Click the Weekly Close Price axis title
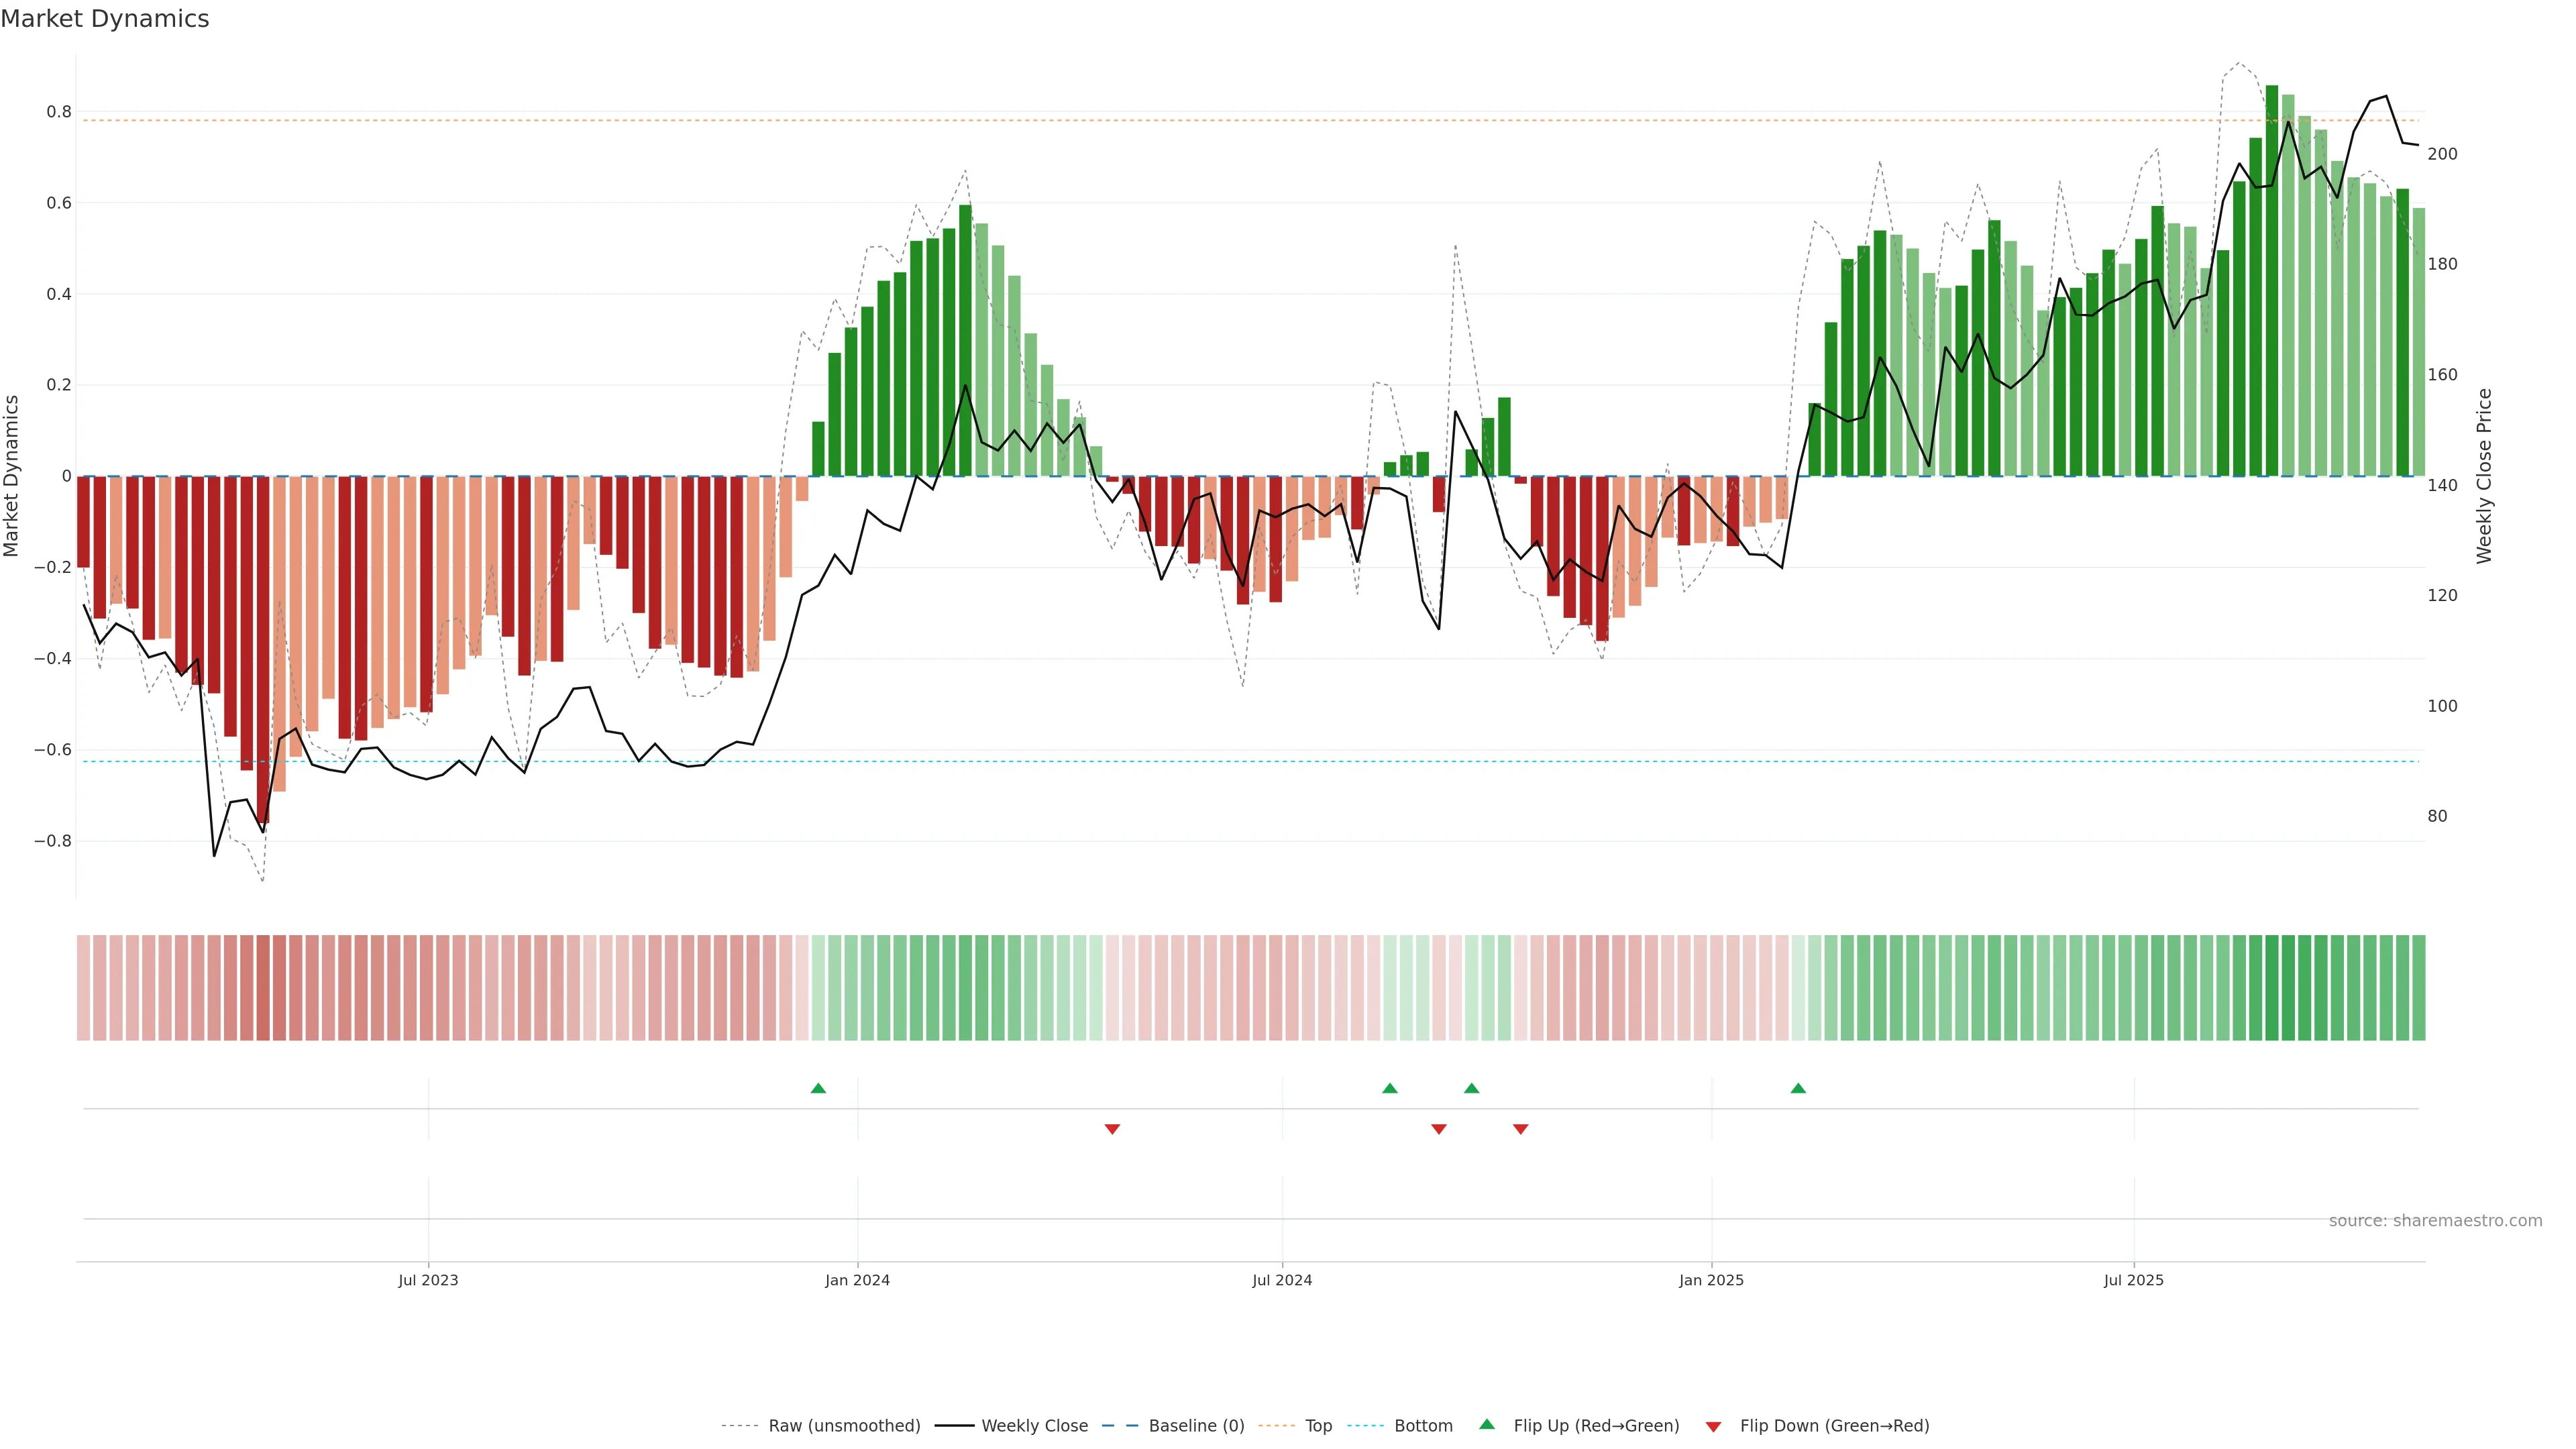 [x=2484, y=476]
